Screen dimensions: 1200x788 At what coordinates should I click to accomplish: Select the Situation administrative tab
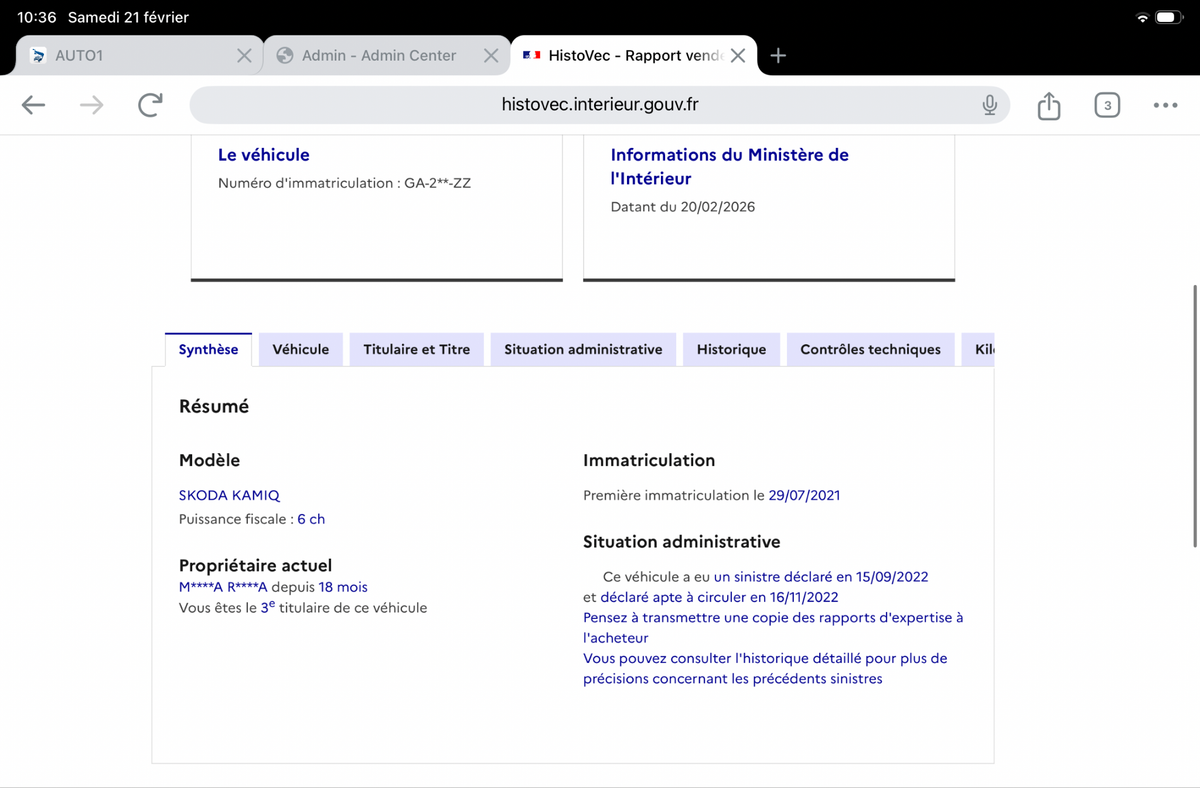583,349
